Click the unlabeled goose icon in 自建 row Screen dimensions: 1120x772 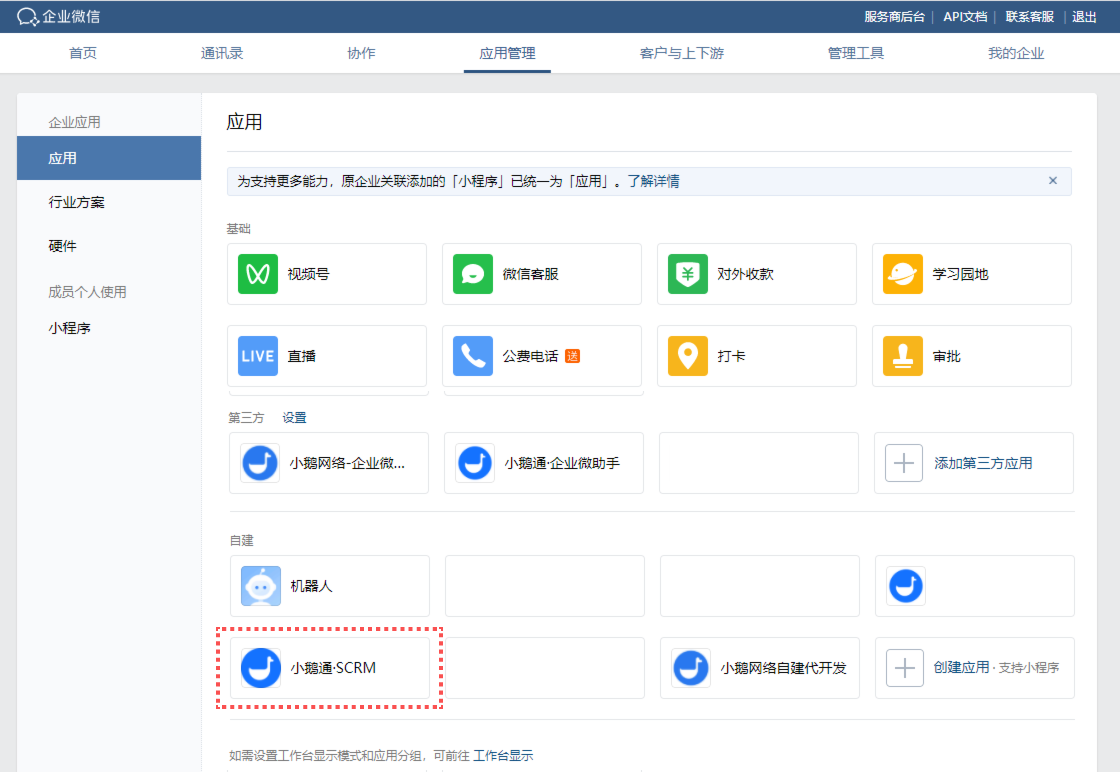pos(906,586)
